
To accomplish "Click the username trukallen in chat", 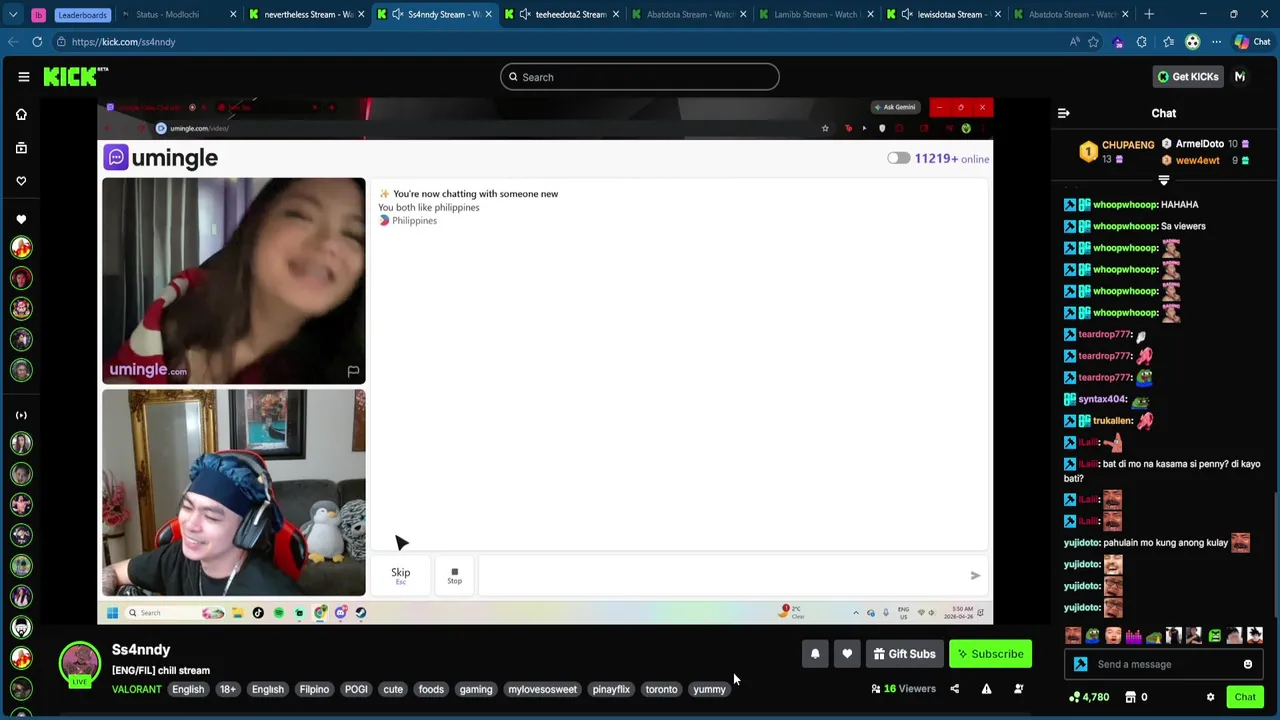I will coord(1112,421).
